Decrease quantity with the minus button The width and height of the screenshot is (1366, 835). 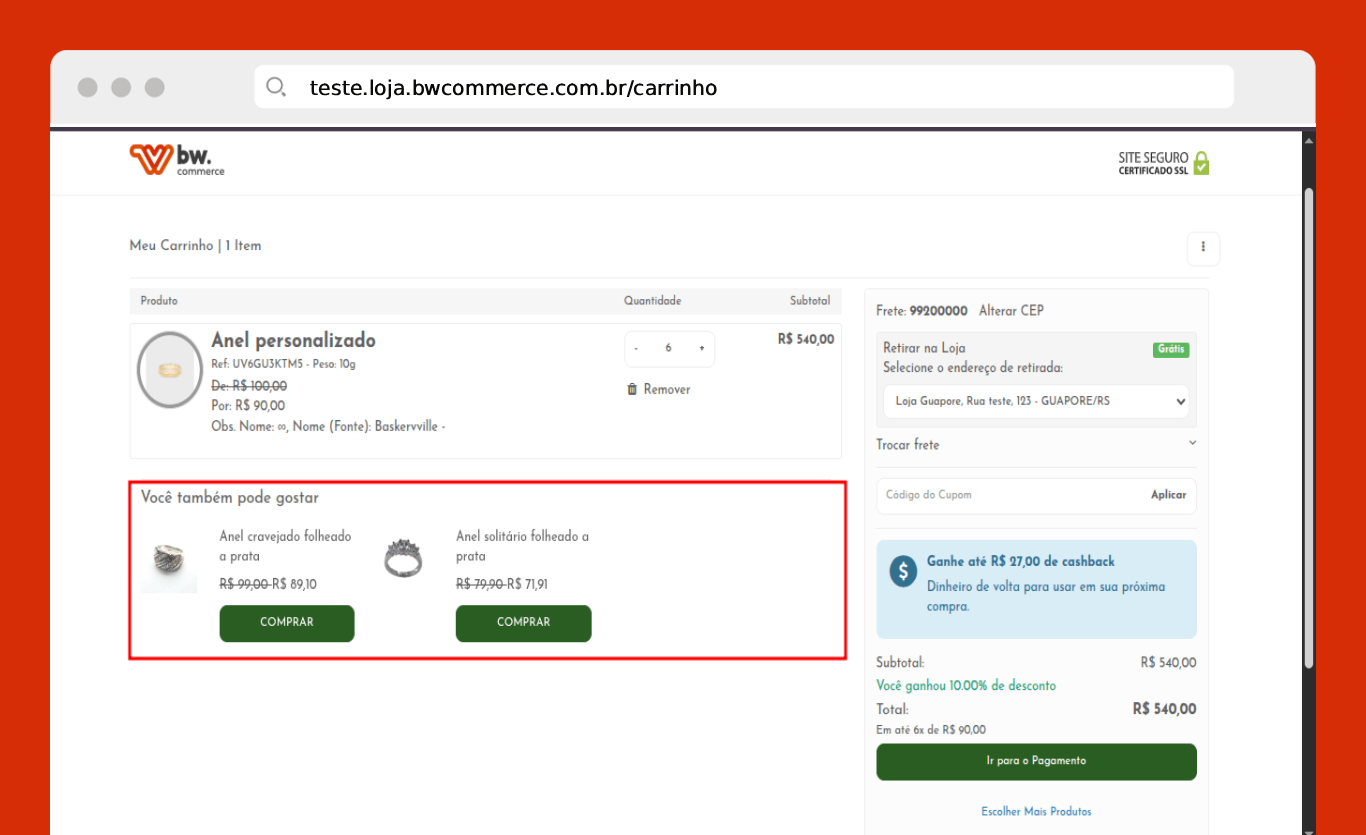[x=636, y=348]
